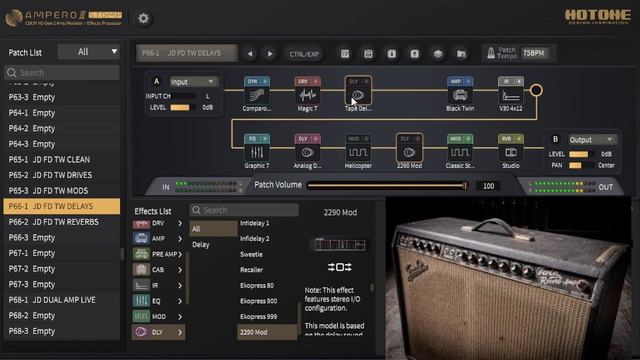
Task: Select the All filter in effects list
Action: click(213, 229)
